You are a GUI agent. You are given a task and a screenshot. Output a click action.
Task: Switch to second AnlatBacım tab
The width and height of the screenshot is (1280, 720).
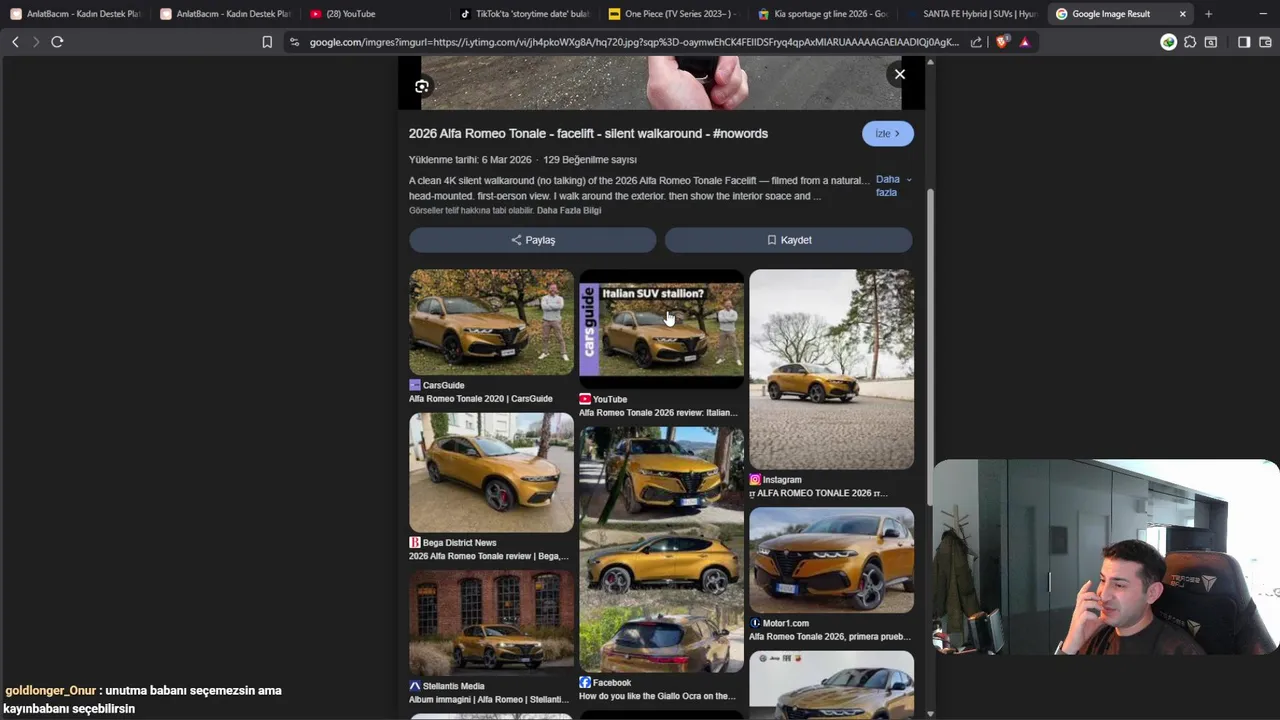click(224, 14)
